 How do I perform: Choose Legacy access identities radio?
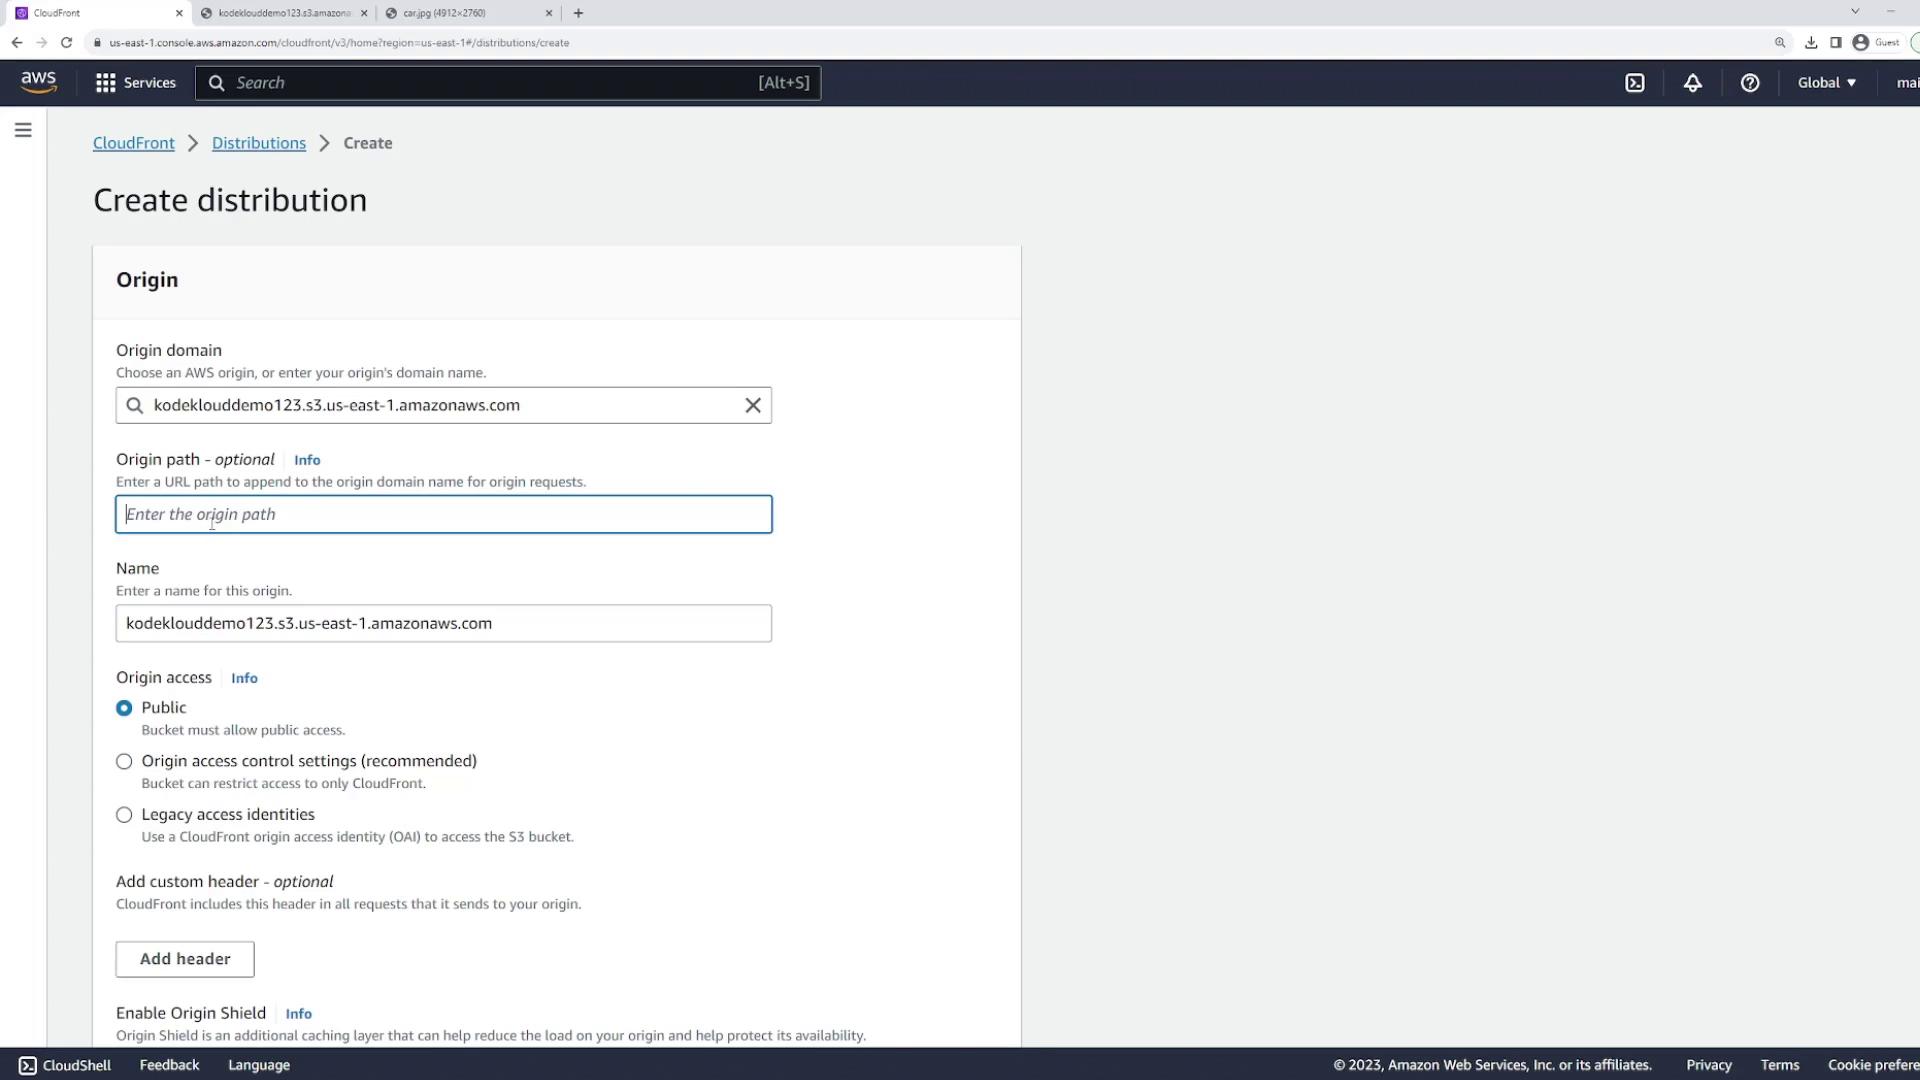pos(124,815)
